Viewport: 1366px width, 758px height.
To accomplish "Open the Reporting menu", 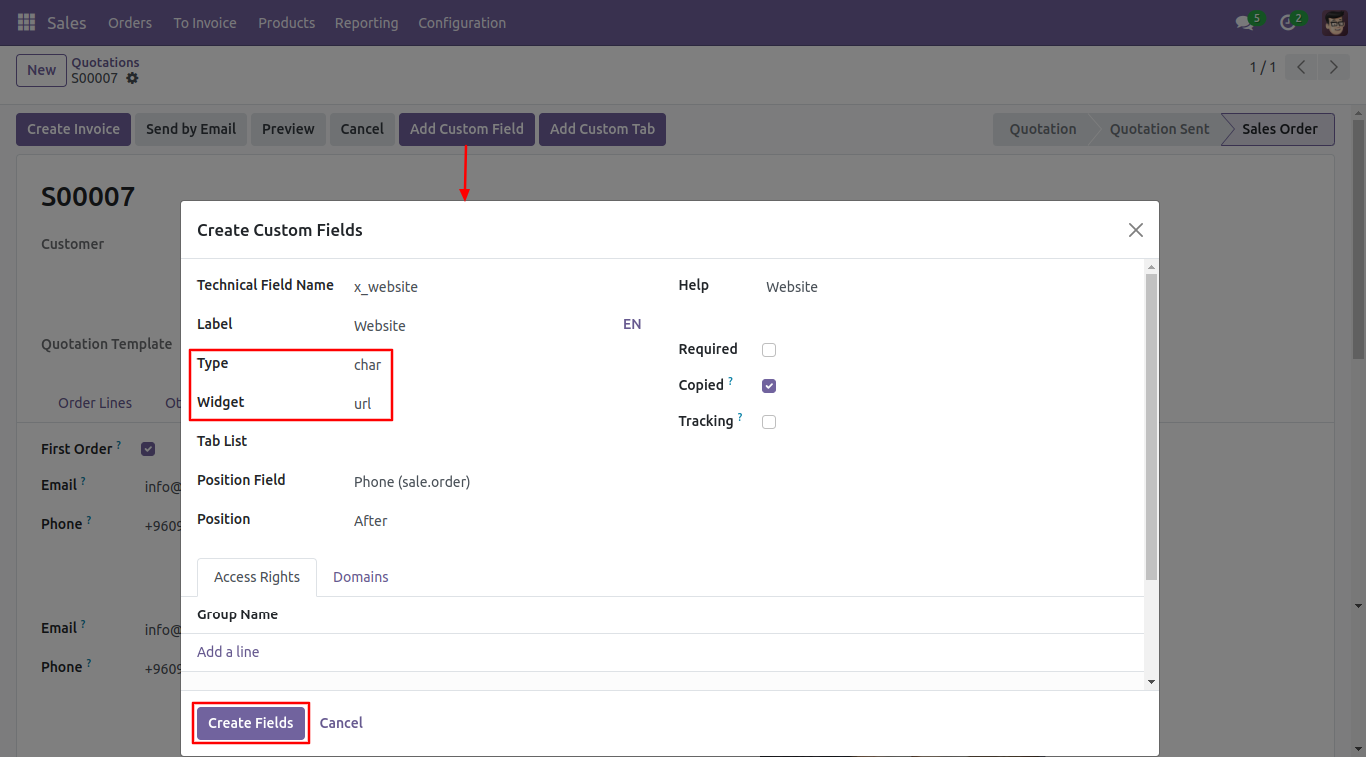I will point(366,22).
